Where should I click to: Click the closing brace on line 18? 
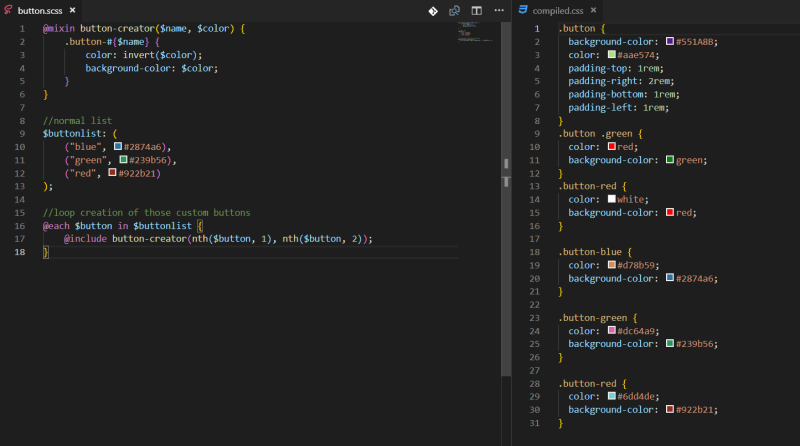click(x=45, y=252)
